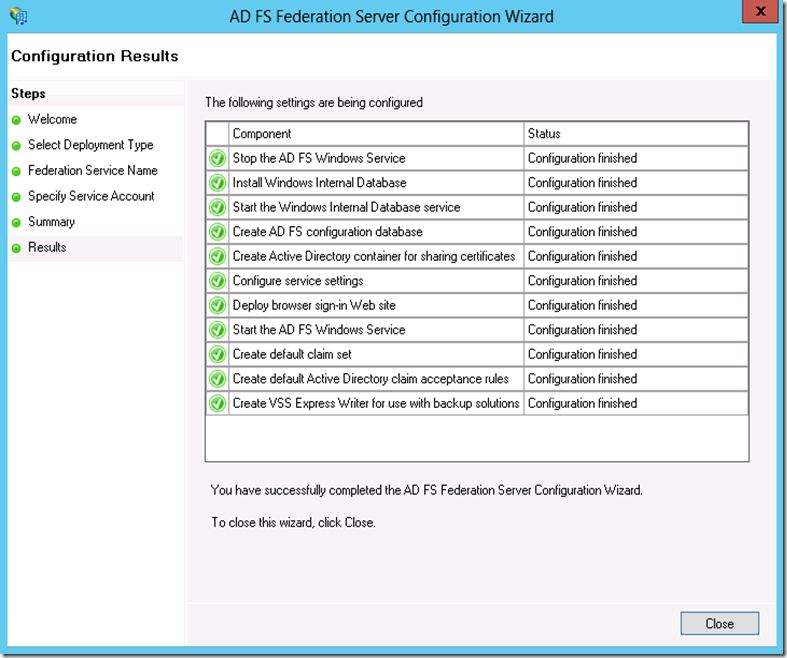The image size is (787, 658).
Task: Select 'Start the Windows Internal Database service' text
Action: (346, 207)
